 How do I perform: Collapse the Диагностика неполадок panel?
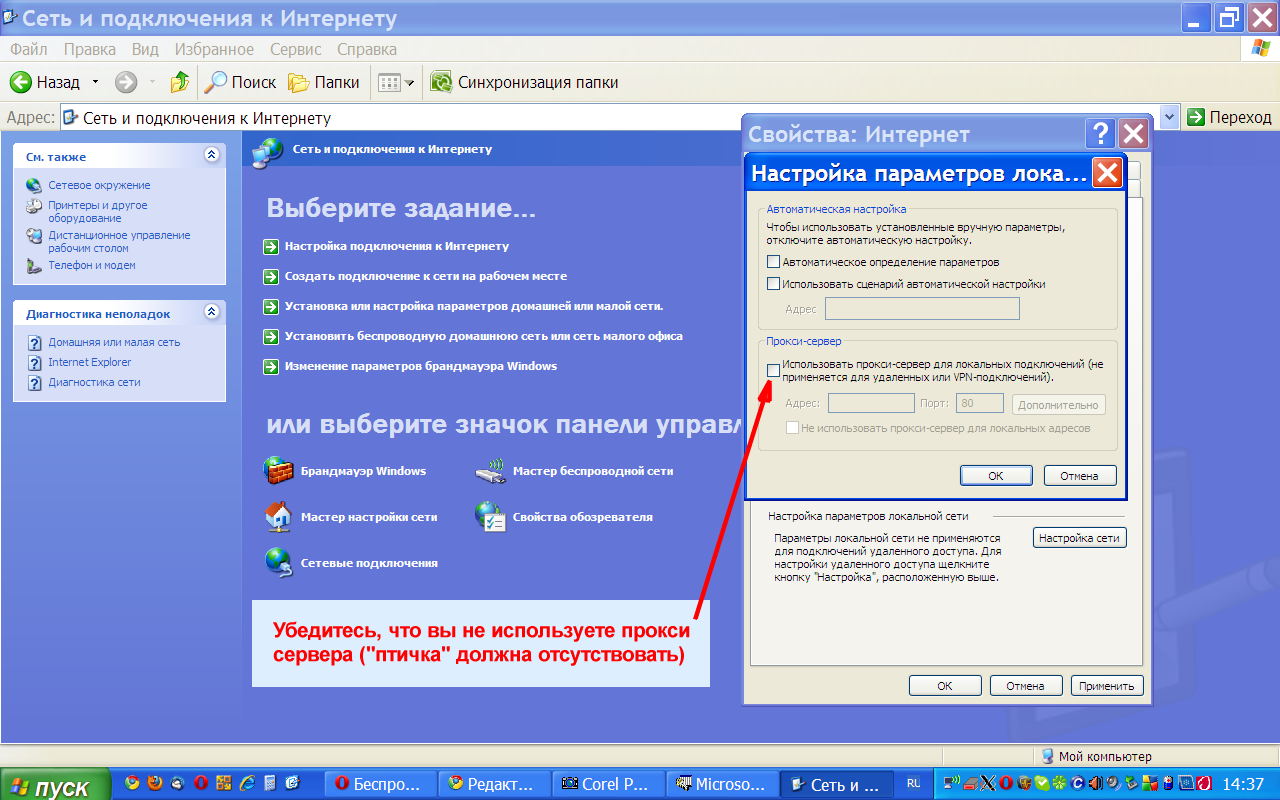pyautogui.click(x=211, y=313)
